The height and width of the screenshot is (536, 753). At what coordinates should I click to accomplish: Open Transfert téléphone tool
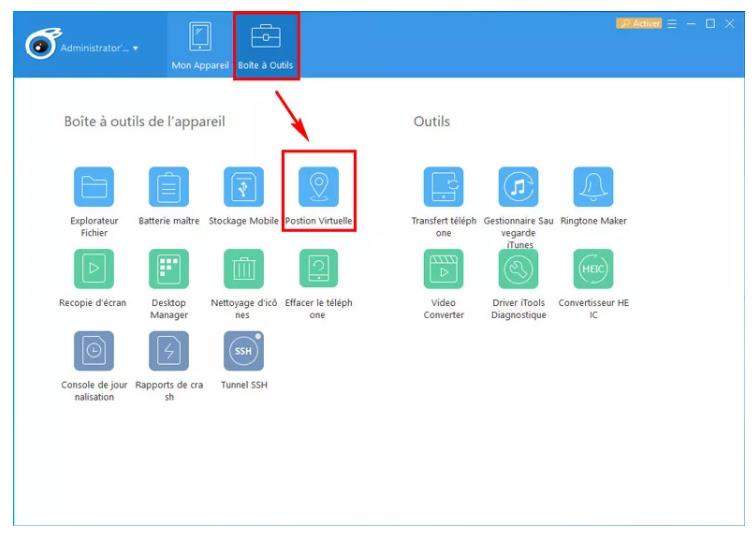click(x=444, y=187)
